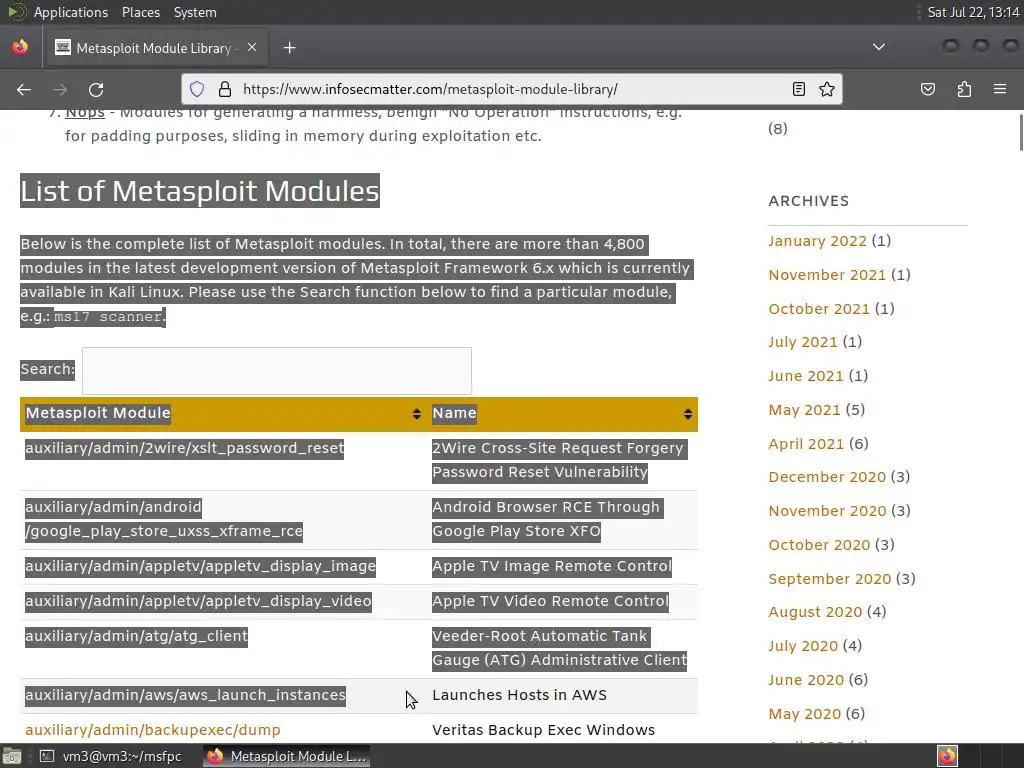The height and width of the screenshot is (768, 1024).
Task: Open the May 2021 archive
Action: click(x=805, y=410)
